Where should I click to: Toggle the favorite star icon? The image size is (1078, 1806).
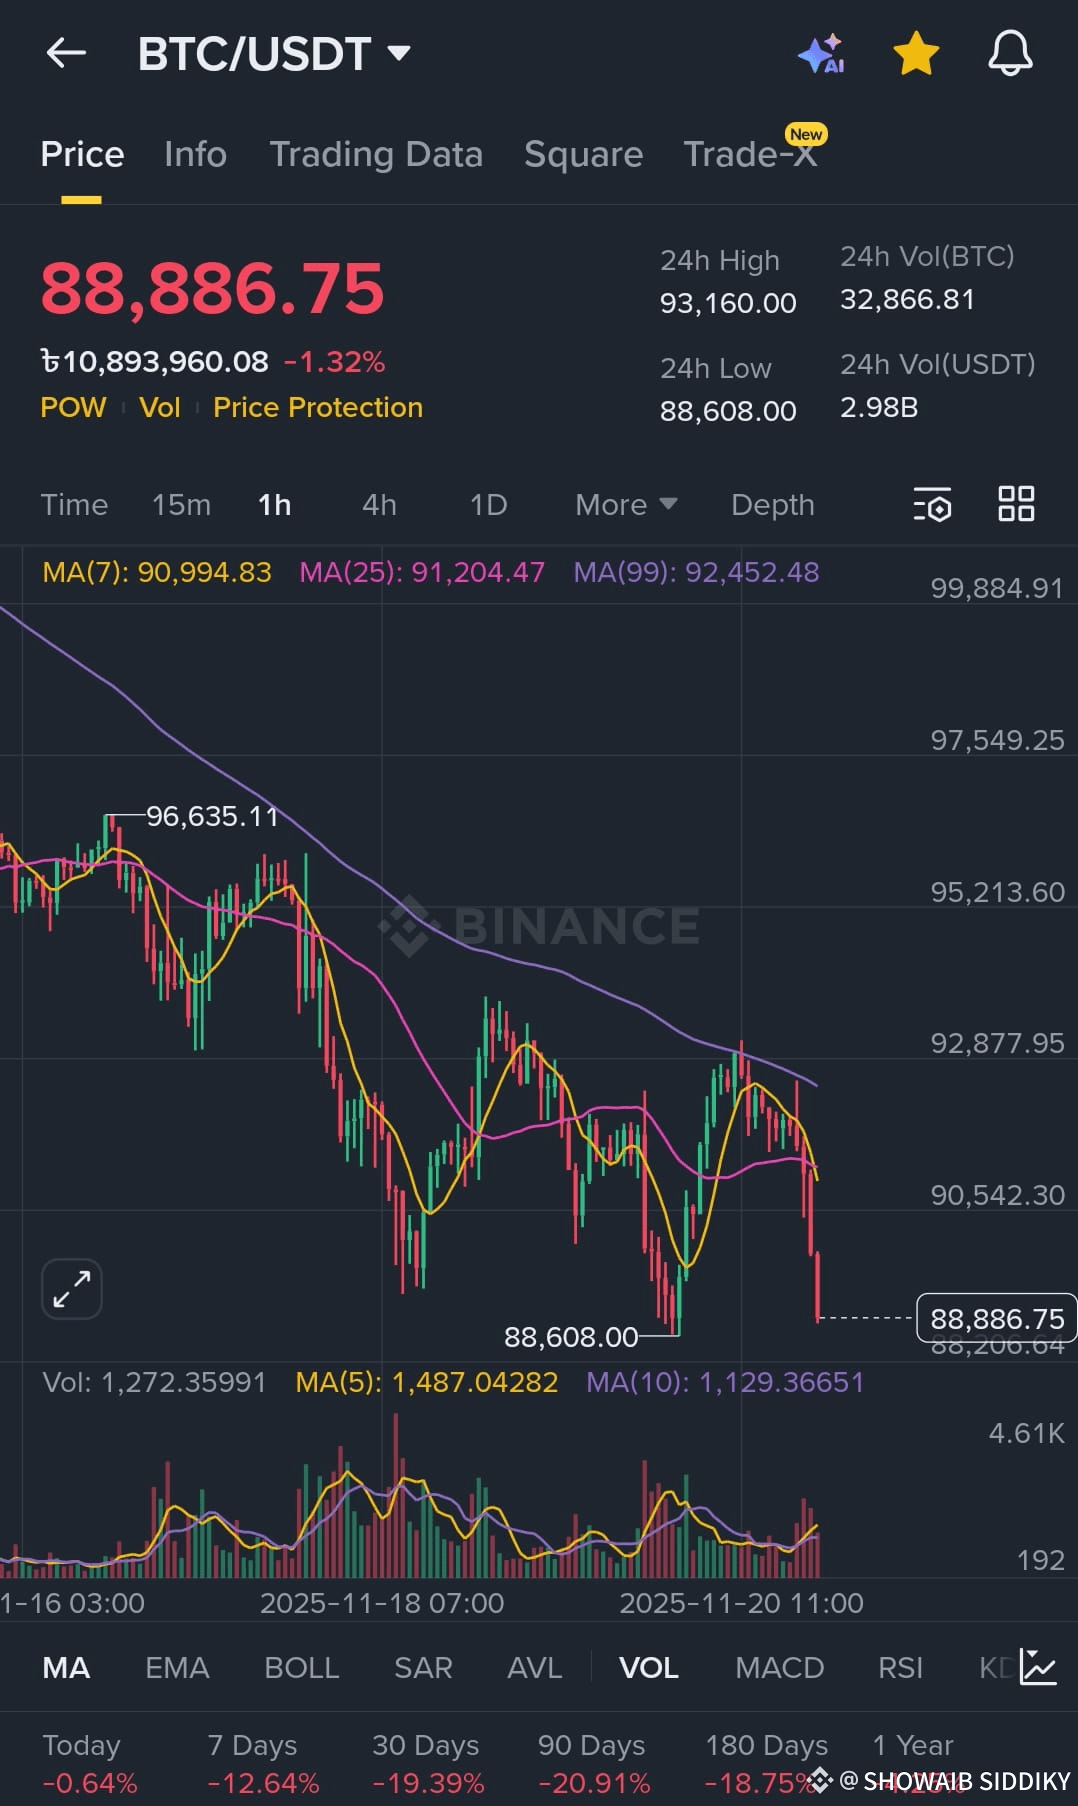pyautogui.click(x=915, y=53)
